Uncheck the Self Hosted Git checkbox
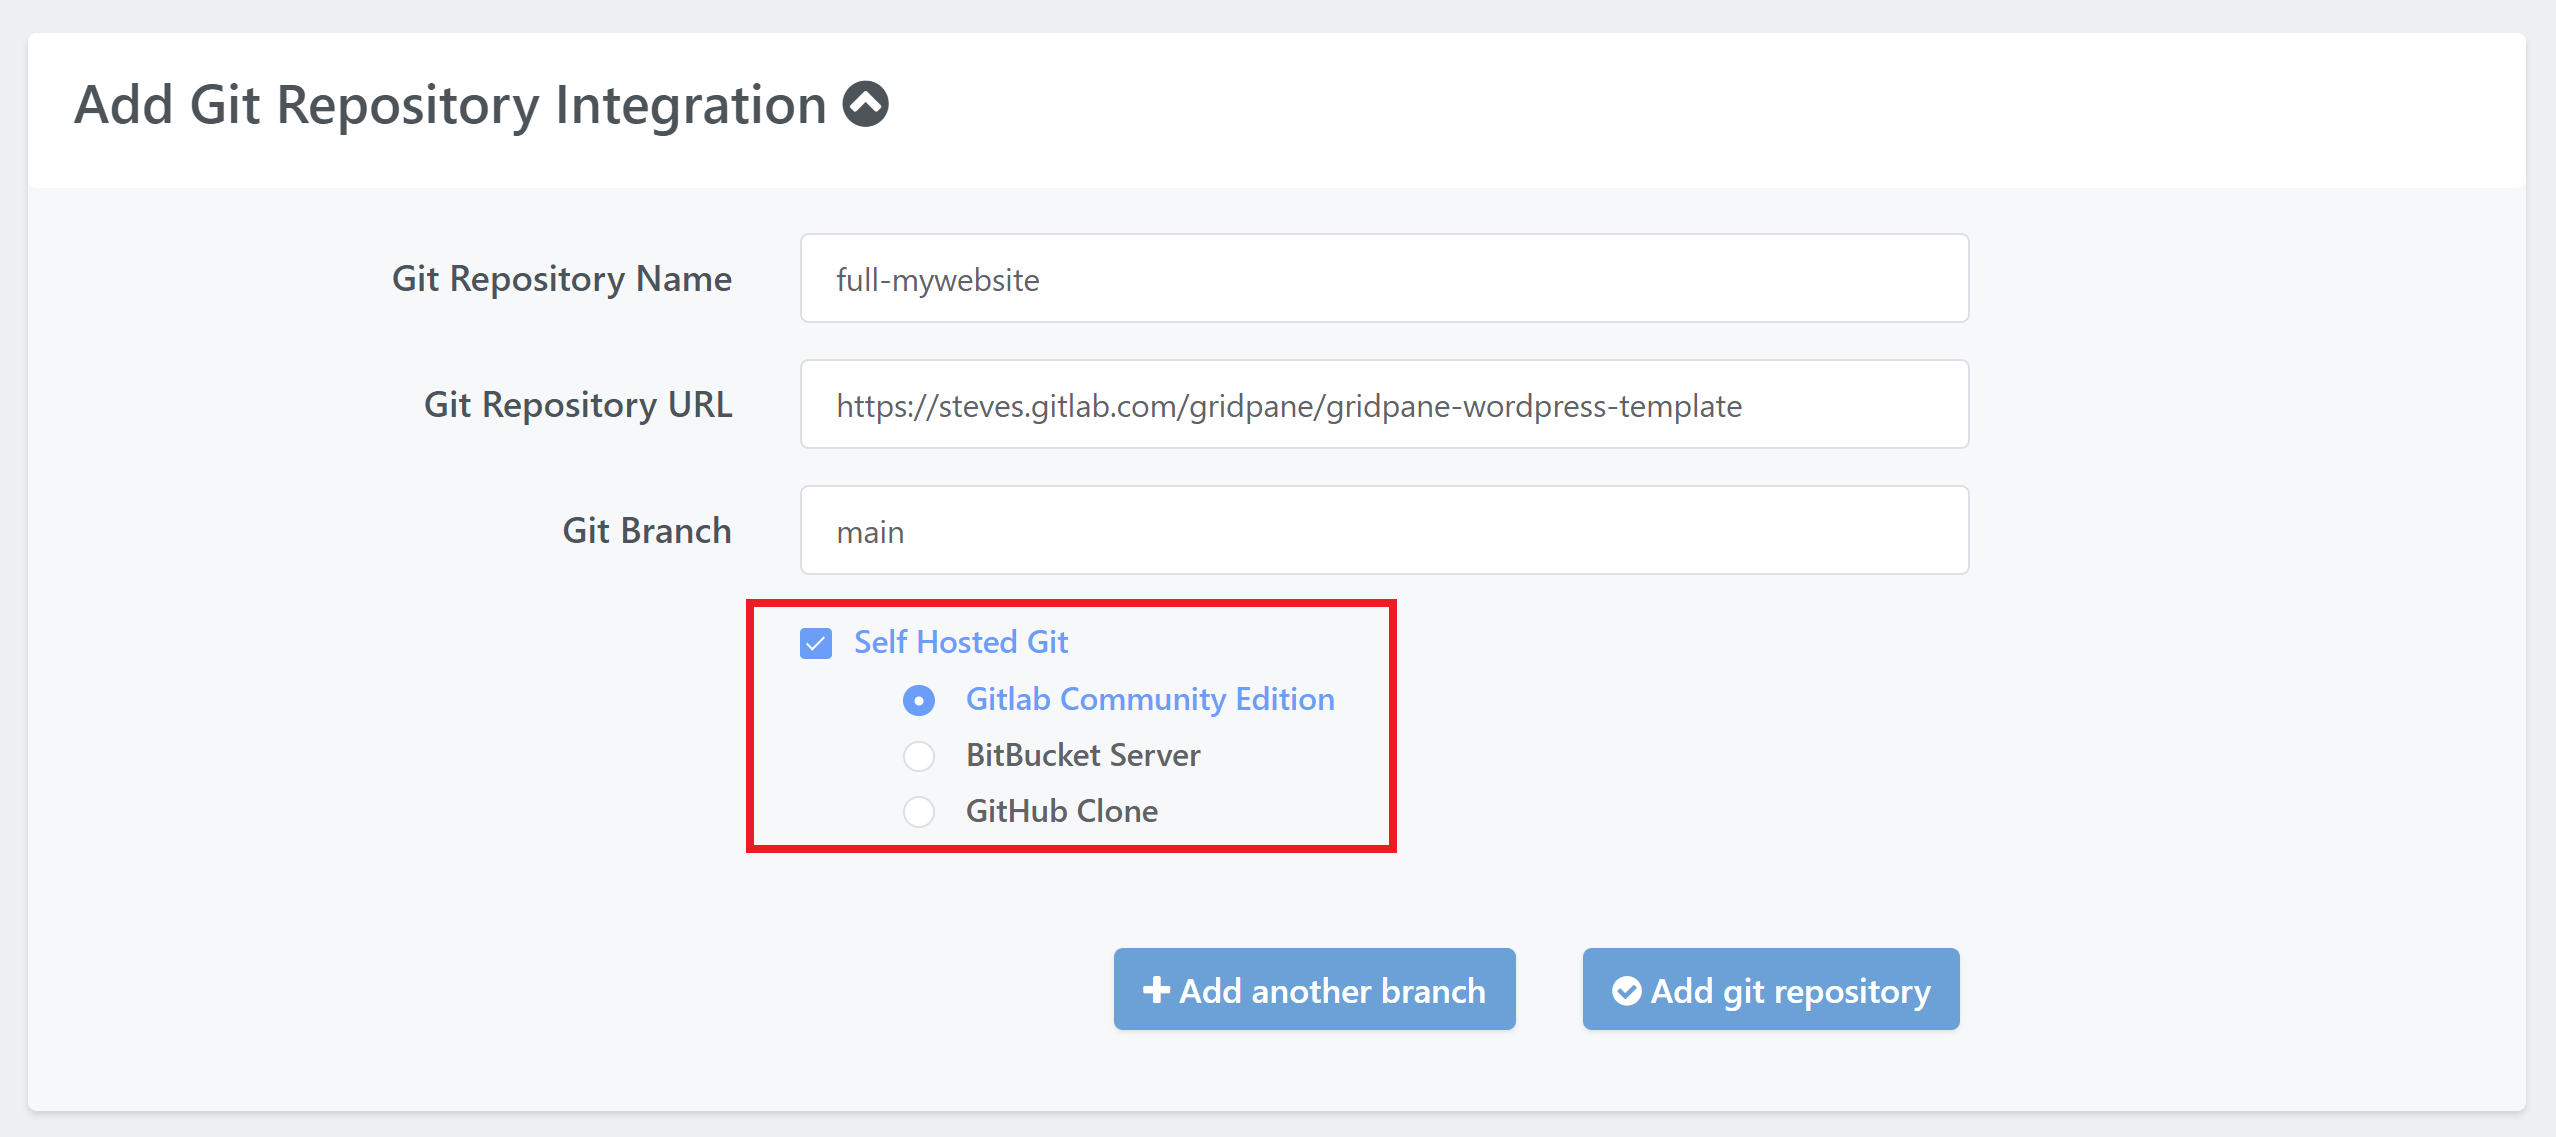The width and height of the screenshot is (2556, 1137). click(816, 643)
